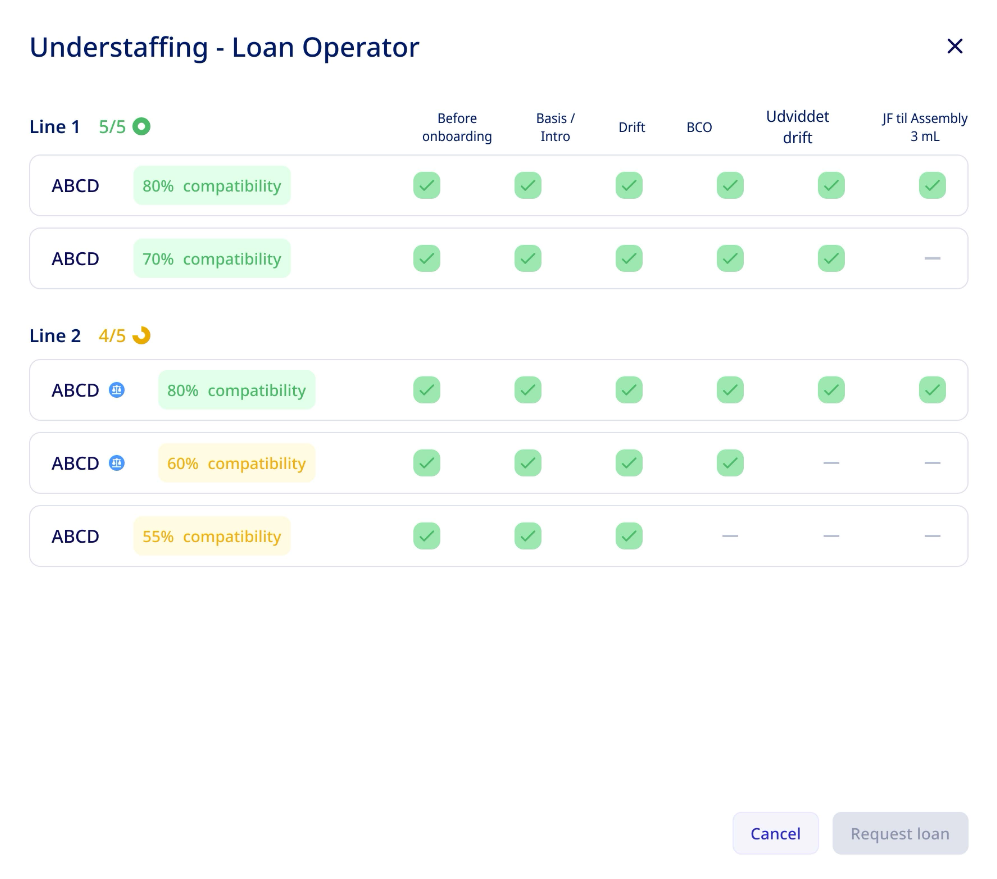Click BCO check in Line 1 80% row
Image resolution: width=997 pixels, height=879 pixels.
pyautogui.click(x=730, y=186)
